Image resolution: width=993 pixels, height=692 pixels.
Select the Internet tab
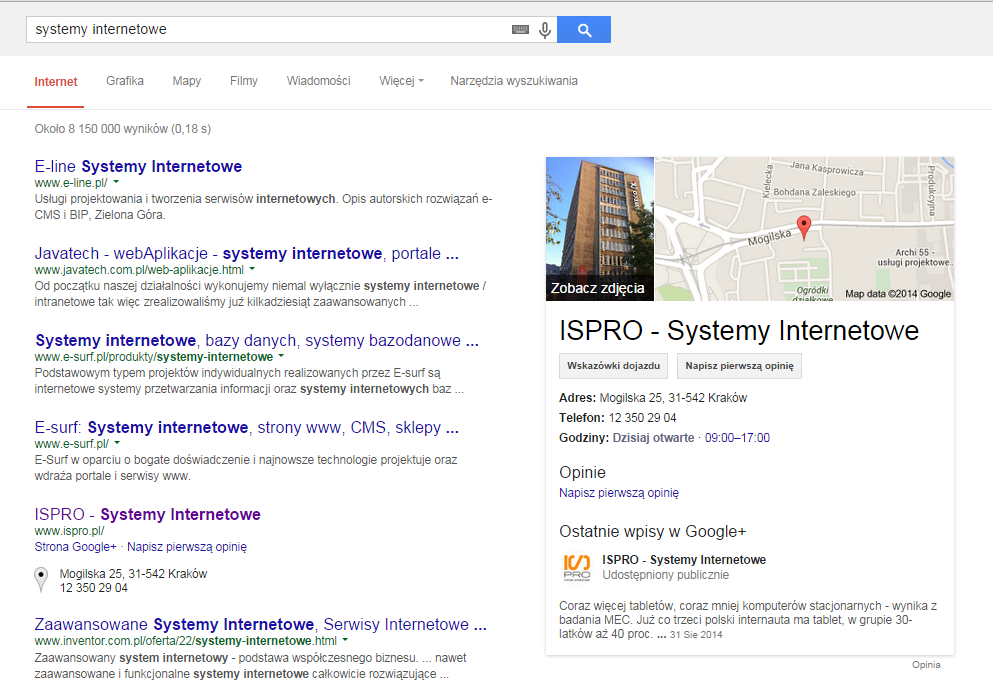tap(56, 82)
